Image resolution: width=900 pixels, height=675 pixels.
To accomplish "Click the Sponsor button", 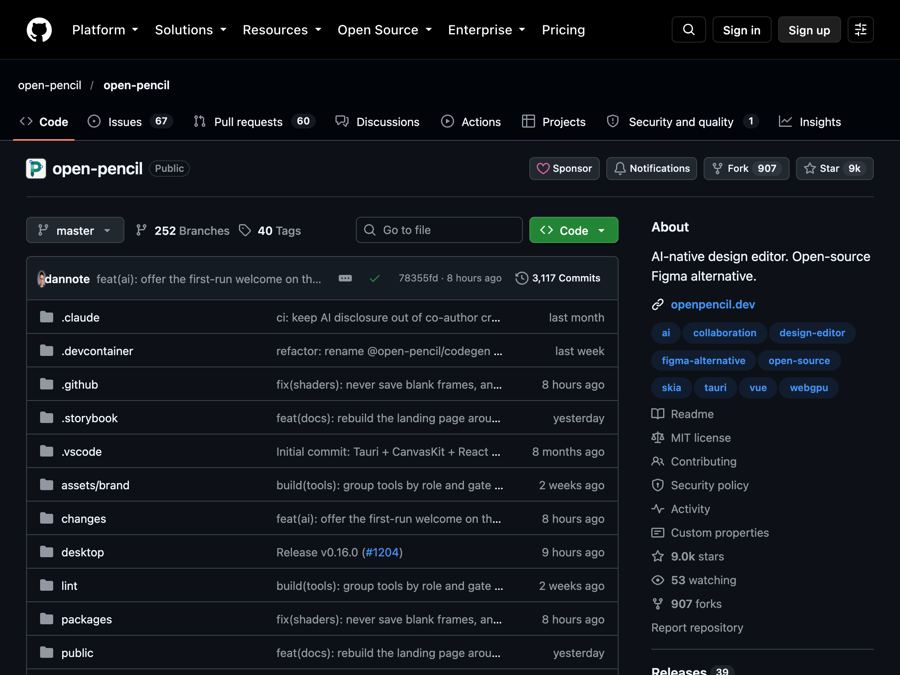I will coord(564,168).
